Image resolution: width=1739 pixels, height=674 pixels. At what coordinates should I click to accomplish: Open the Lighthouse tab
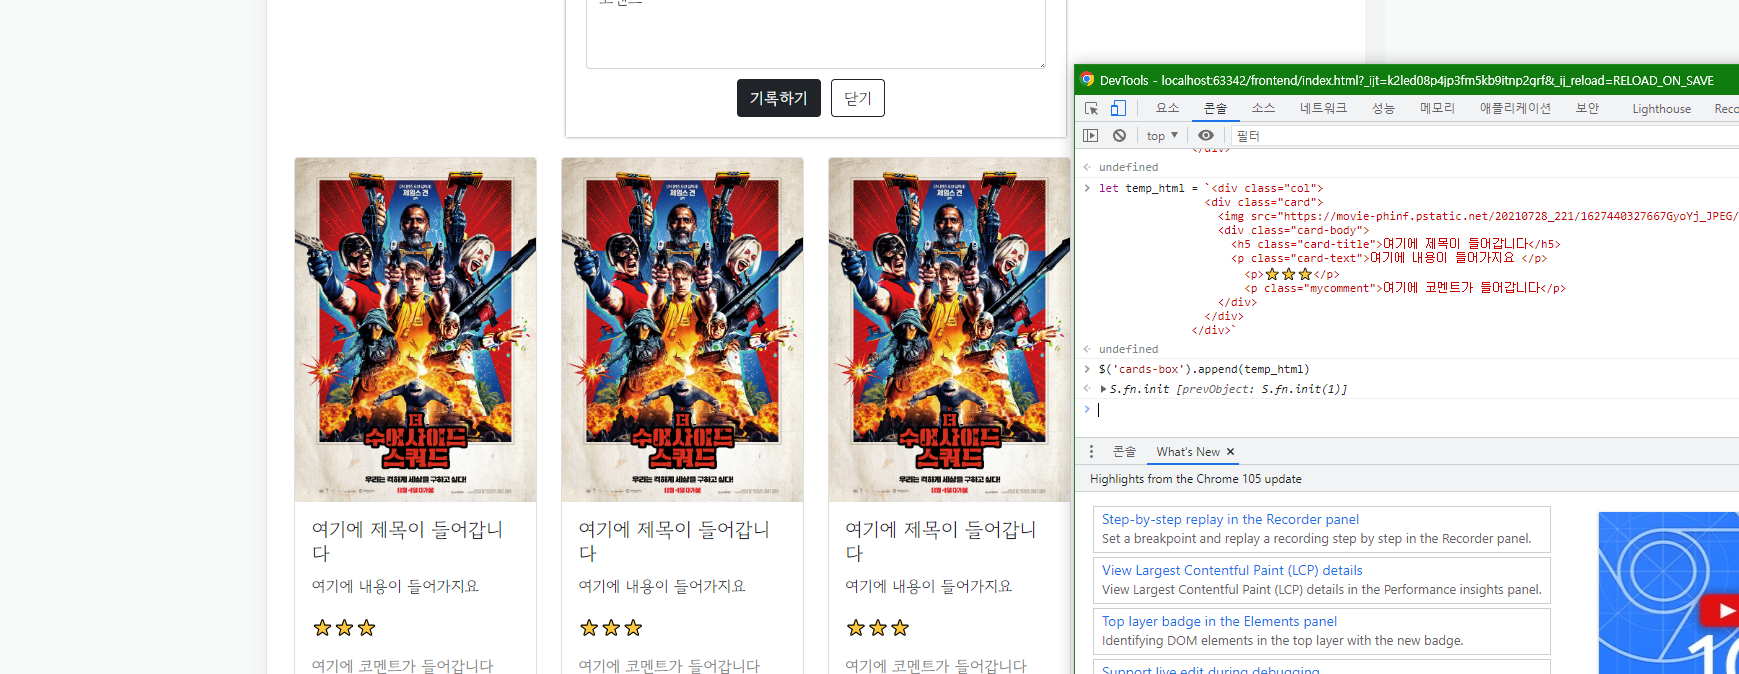pos(1661,108)
